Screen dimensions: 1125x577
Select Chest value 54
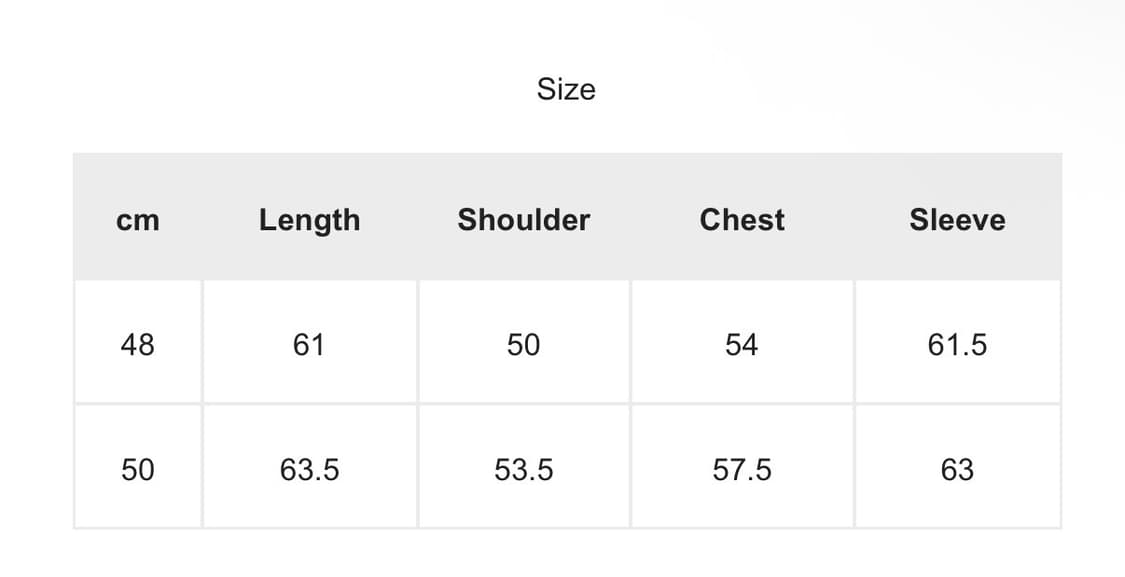point(742,345)
